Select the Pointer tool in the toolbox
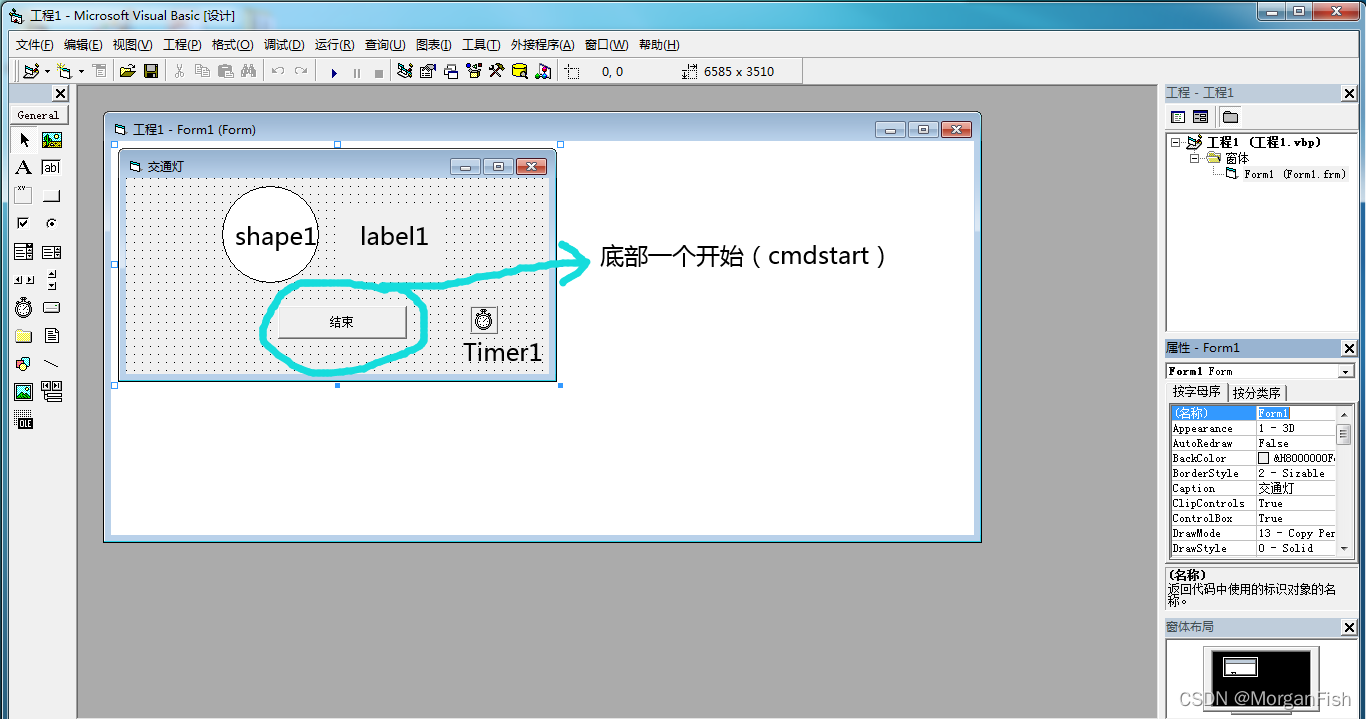 pos(24,139)
